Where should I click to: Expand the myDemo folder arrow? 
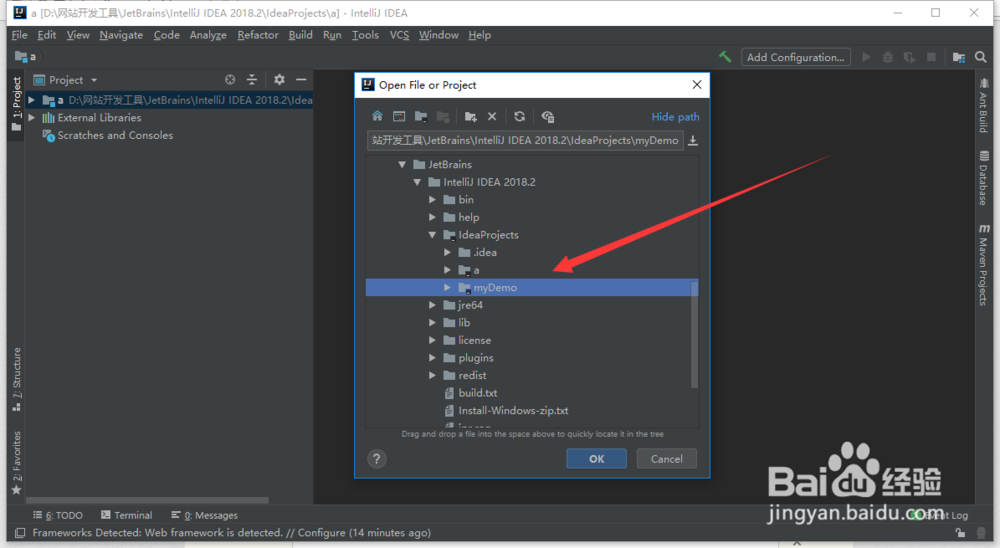[x=448, y=288]
